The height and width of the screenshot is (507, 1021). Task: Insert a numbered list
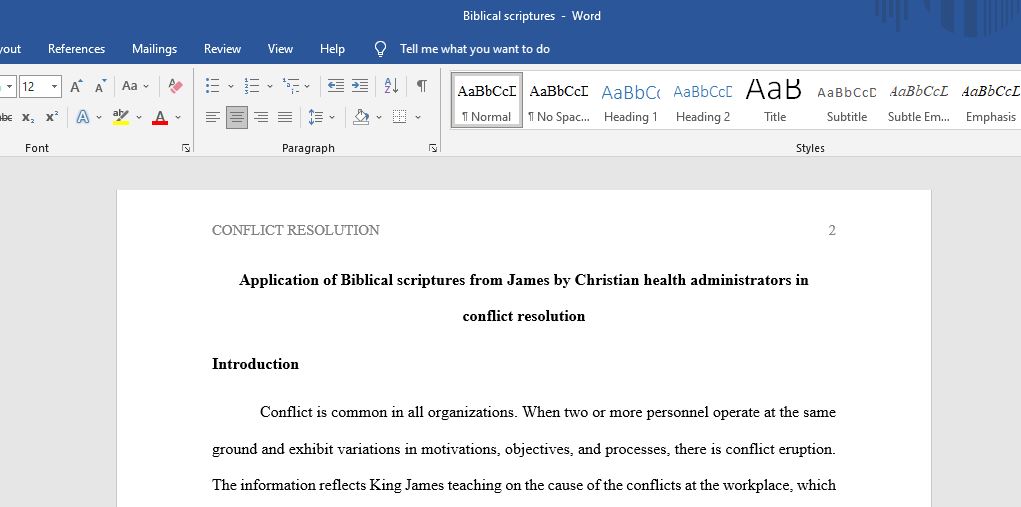tap(251, 86)
